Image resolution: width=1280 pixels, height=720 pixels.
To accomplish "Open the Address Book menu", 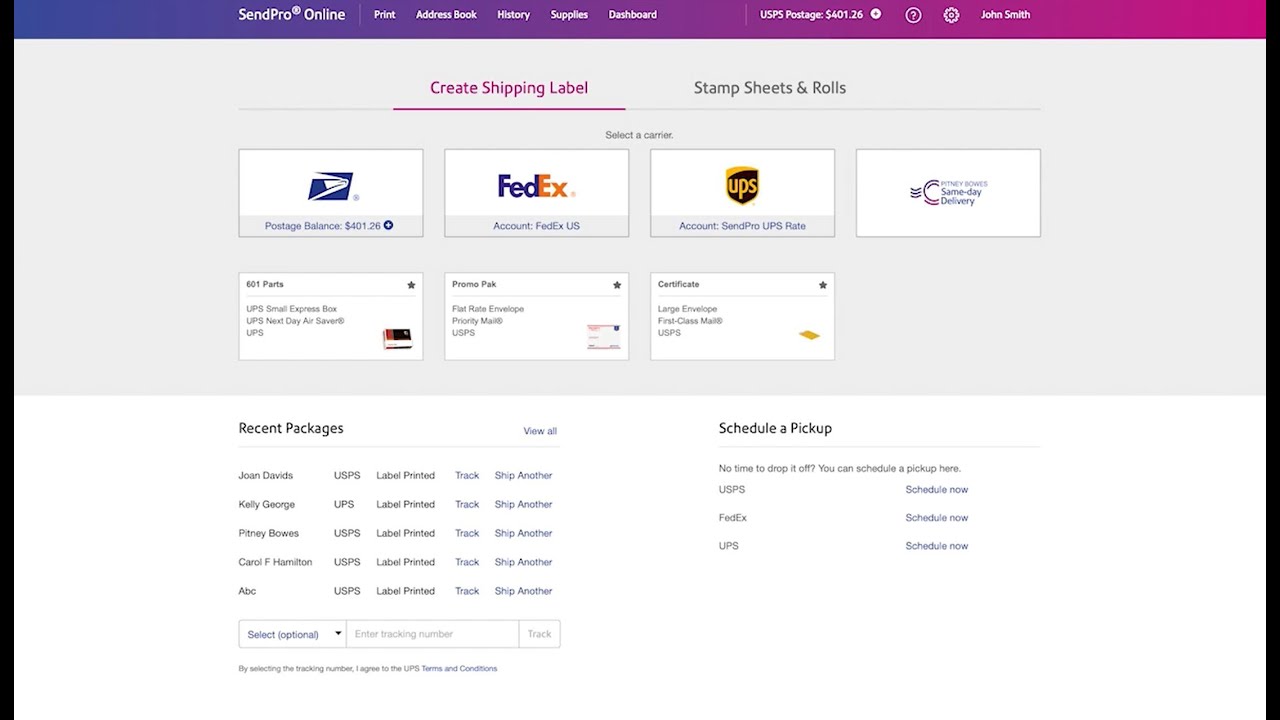I will point(446,15).
